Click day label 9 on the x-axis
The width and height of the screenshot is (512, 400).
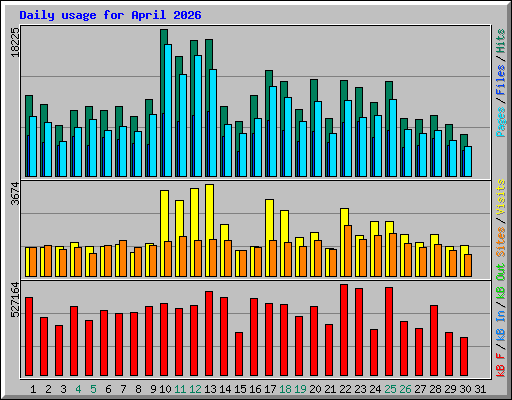click(153, 389)
